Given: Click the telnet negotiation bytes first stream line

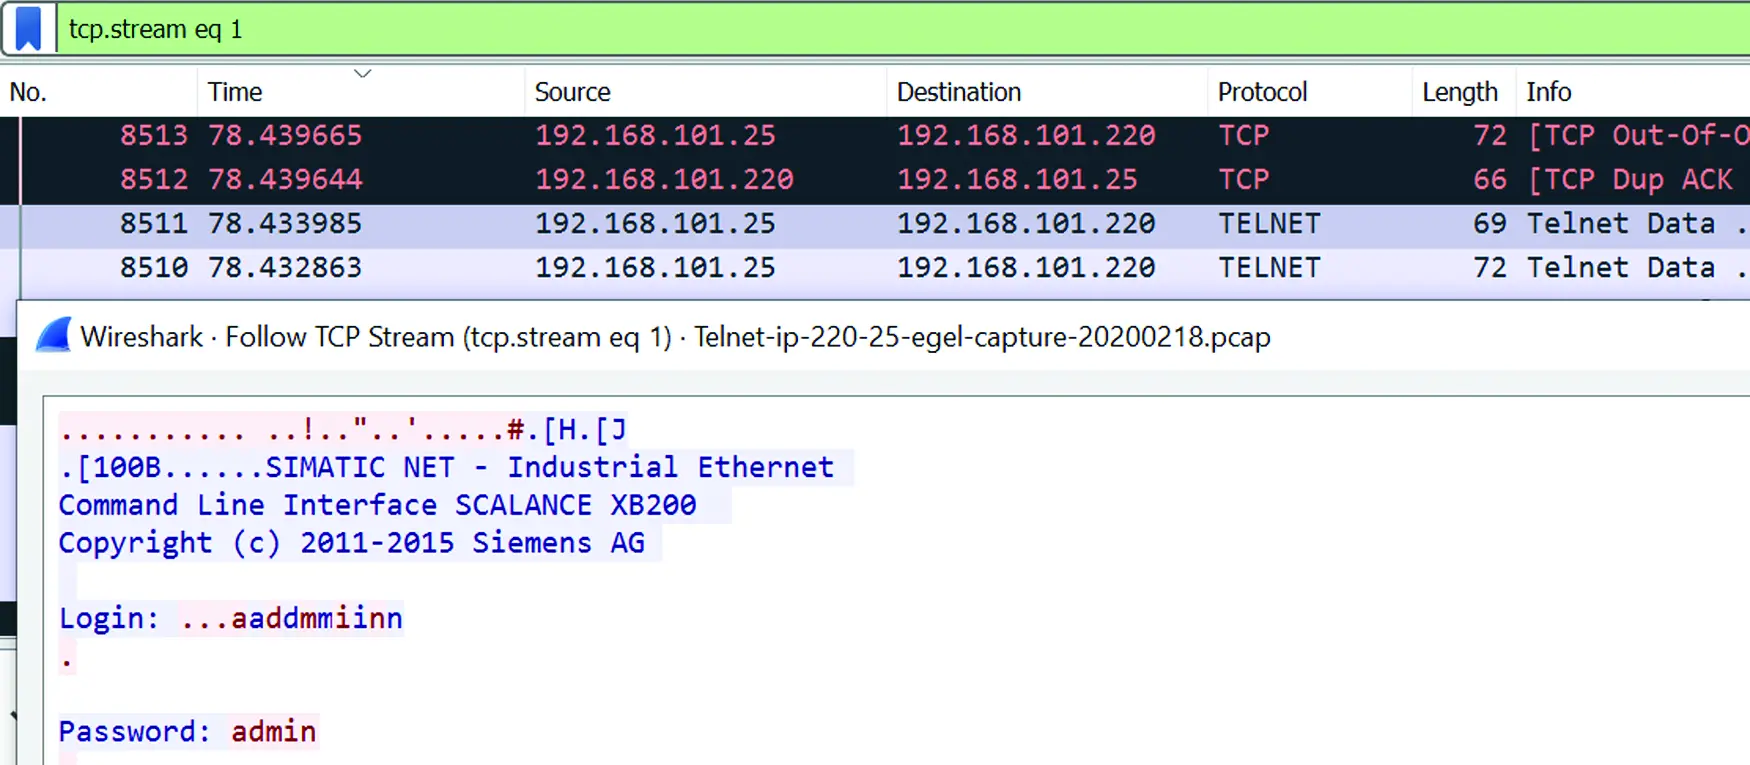Looking at the screenshot, I should 343,430.
